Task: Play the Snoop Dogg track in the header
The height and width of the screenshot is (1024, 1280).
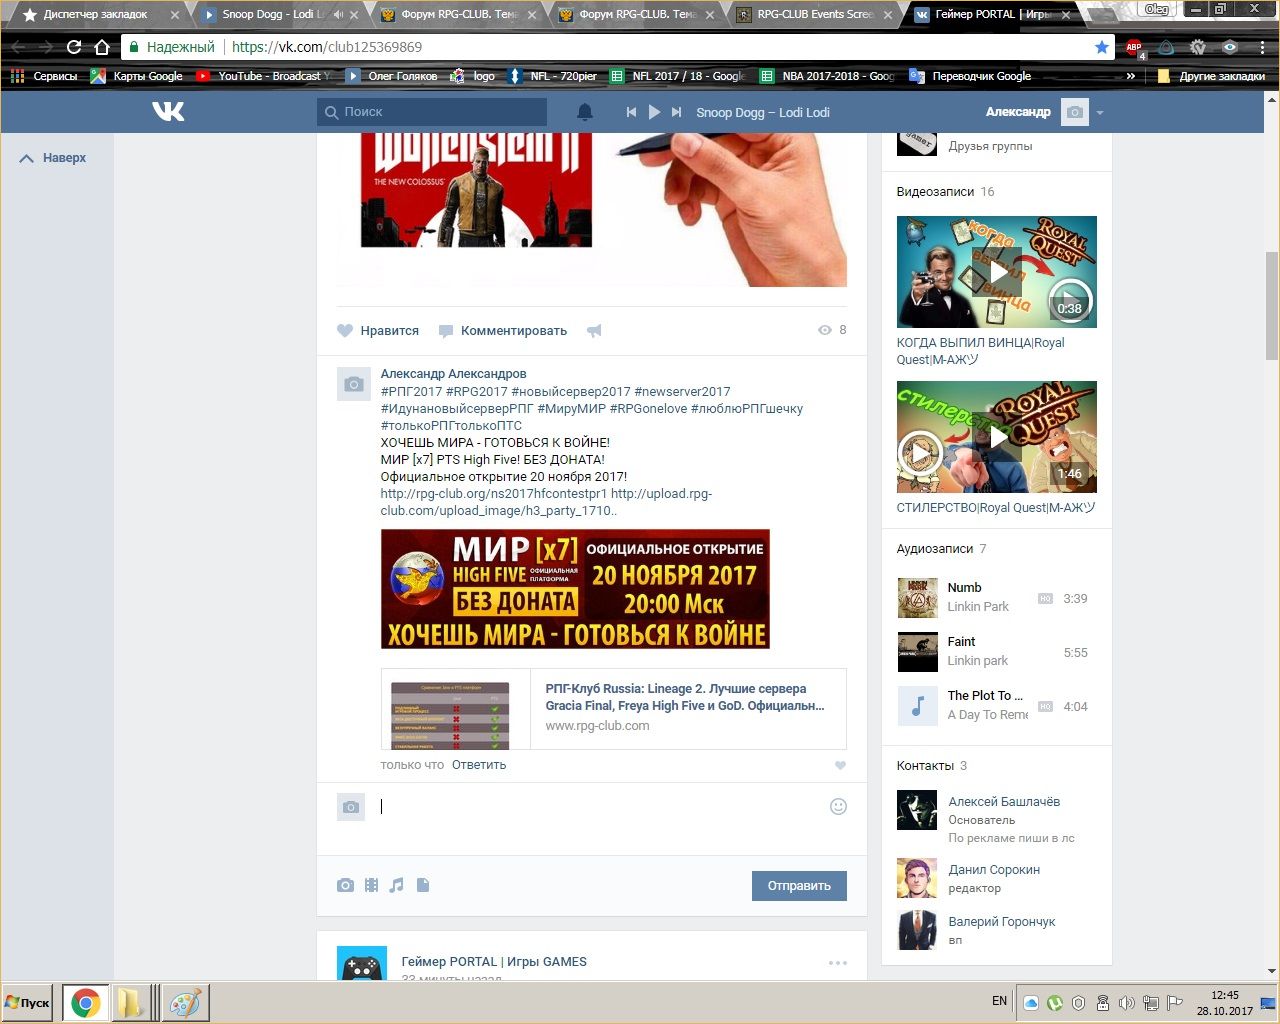Action: (654, 112)
